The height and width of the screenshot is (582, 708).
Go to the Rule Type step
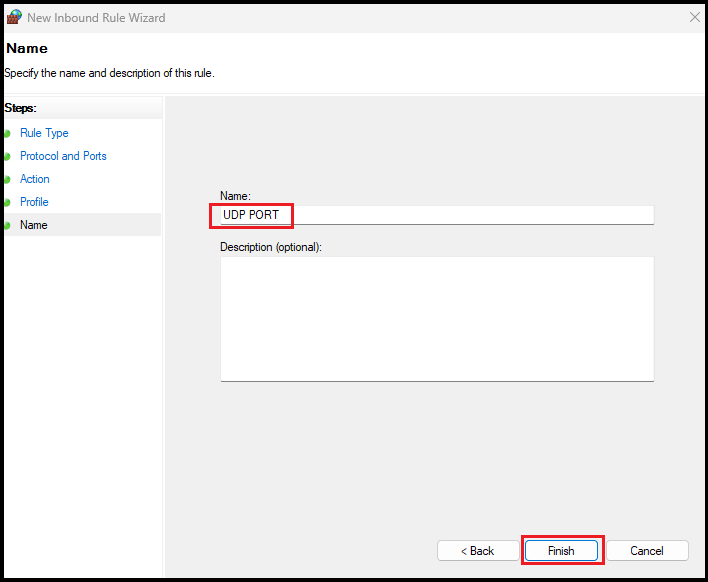(x=44, y=133)
